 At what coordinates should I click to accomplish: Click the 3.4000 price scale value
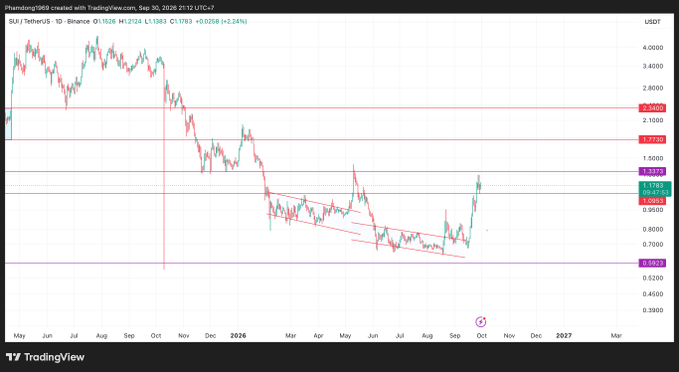point(653,66)
